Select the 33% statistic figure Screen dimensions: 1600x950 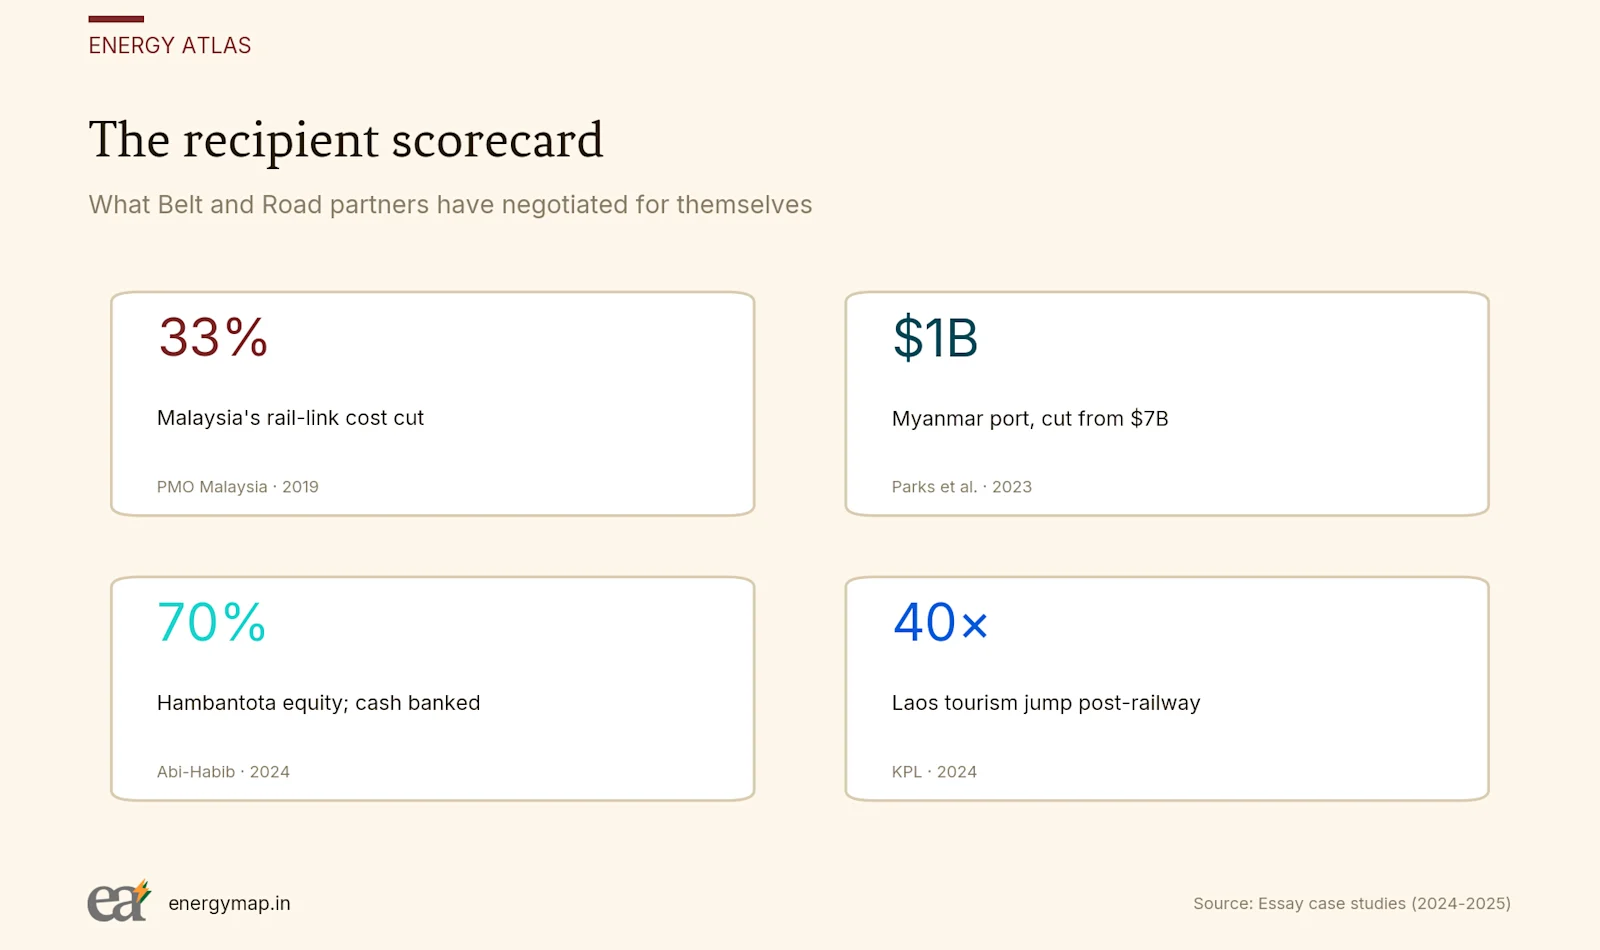(x=213, y=337)
